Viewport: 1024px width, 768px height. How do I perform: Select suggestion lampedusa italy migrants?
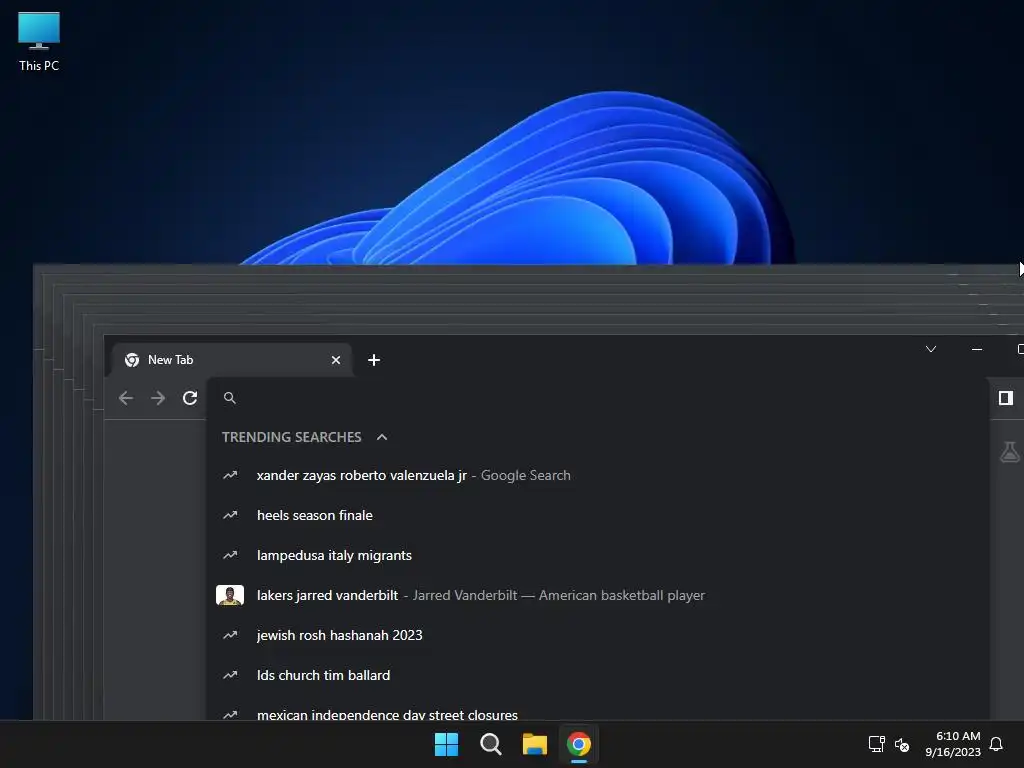[x=598, y=555]
